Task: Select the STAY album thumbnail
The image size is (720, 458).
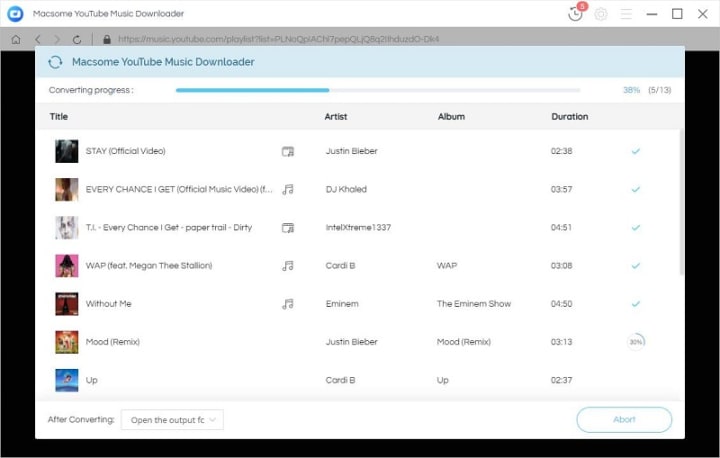Action: coord(67,151)
